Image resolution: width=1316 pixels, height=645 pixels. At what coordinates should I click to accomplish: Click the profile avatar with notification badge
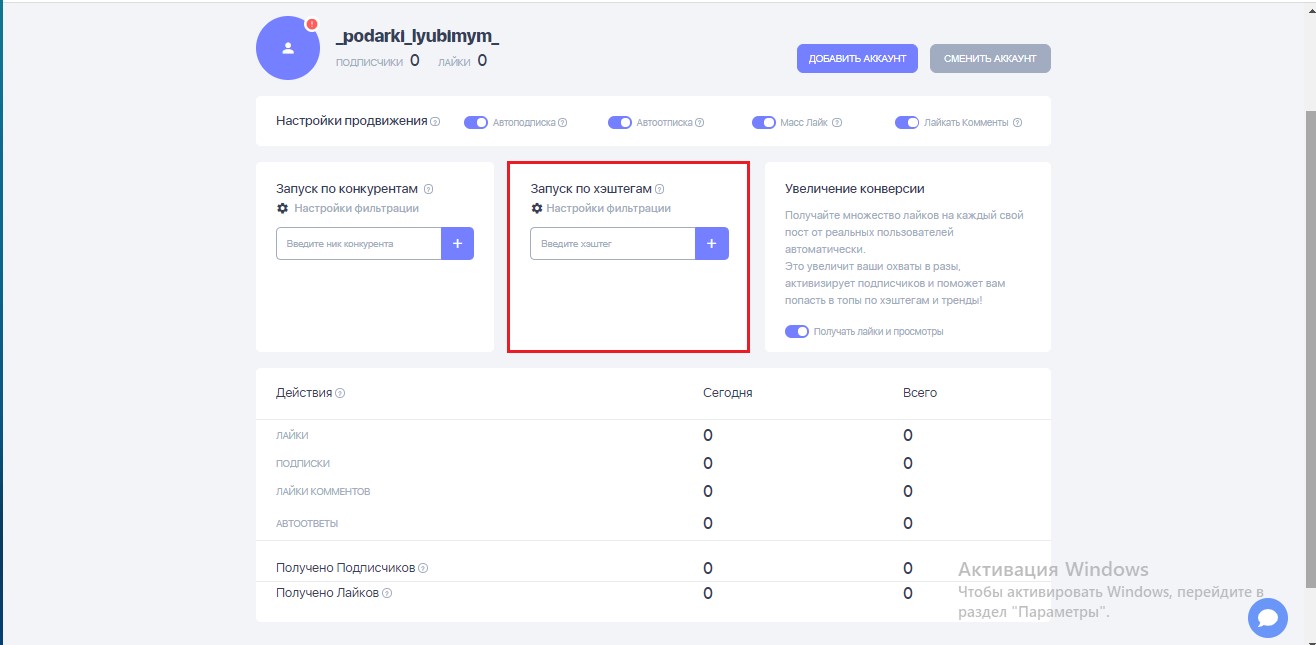click(x=288, y=48)
